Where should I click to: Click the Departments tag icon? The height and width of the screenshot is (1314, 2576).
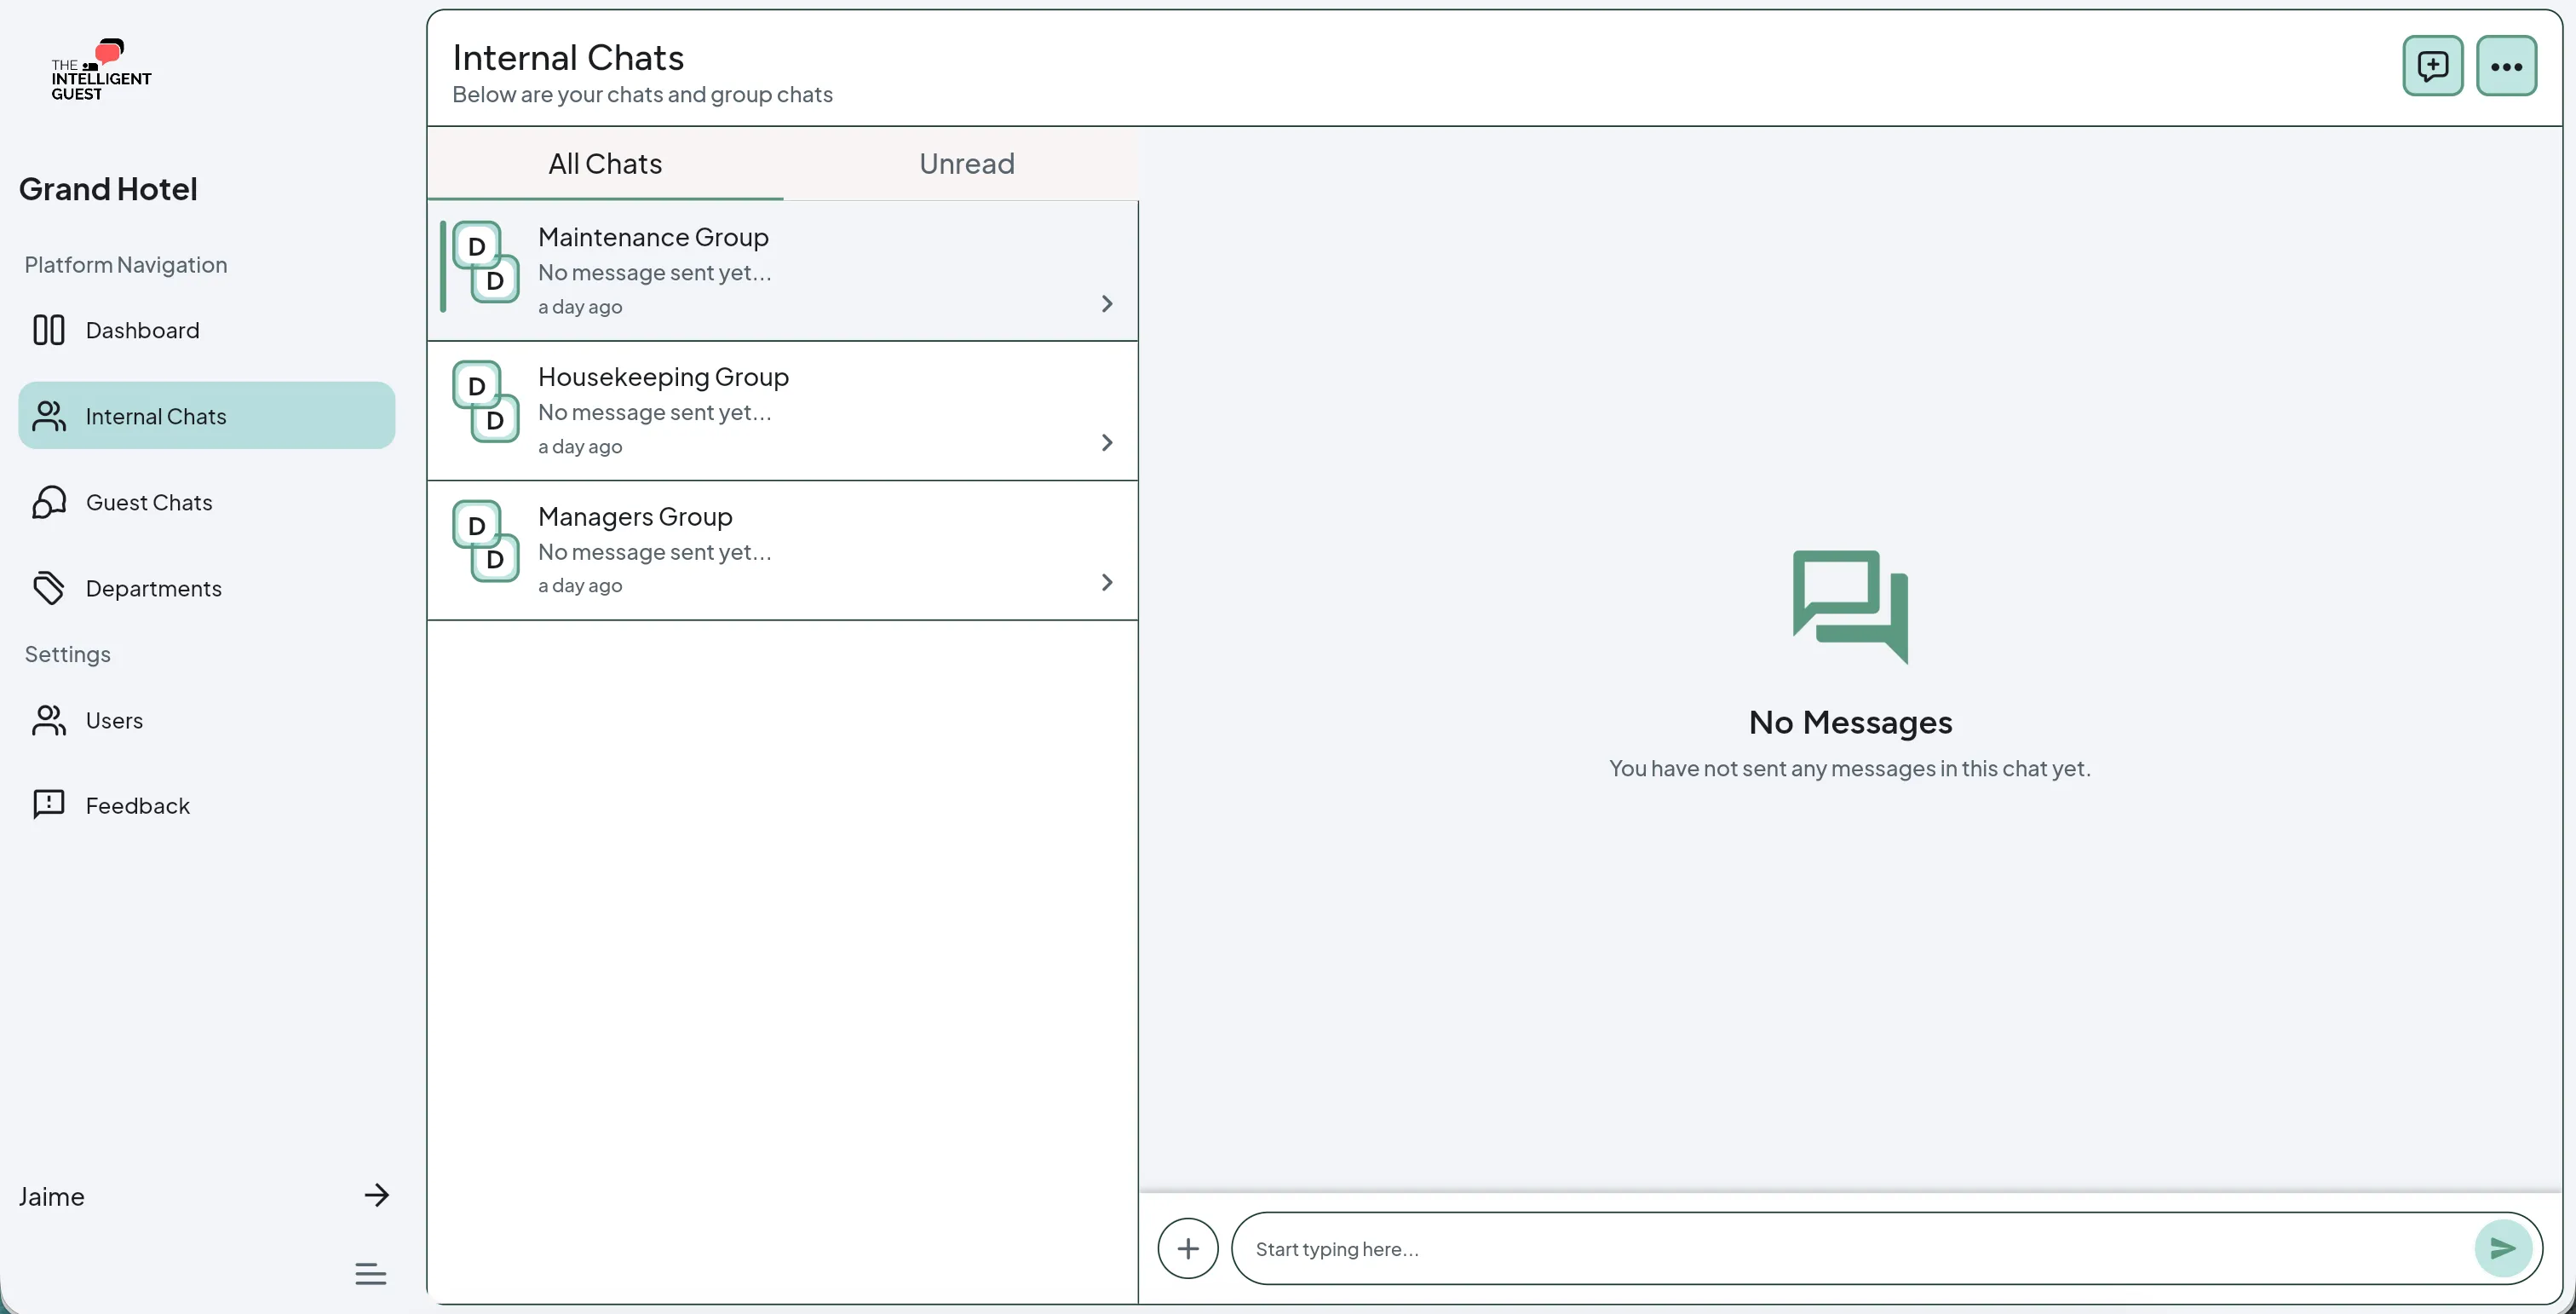(48, 588)
